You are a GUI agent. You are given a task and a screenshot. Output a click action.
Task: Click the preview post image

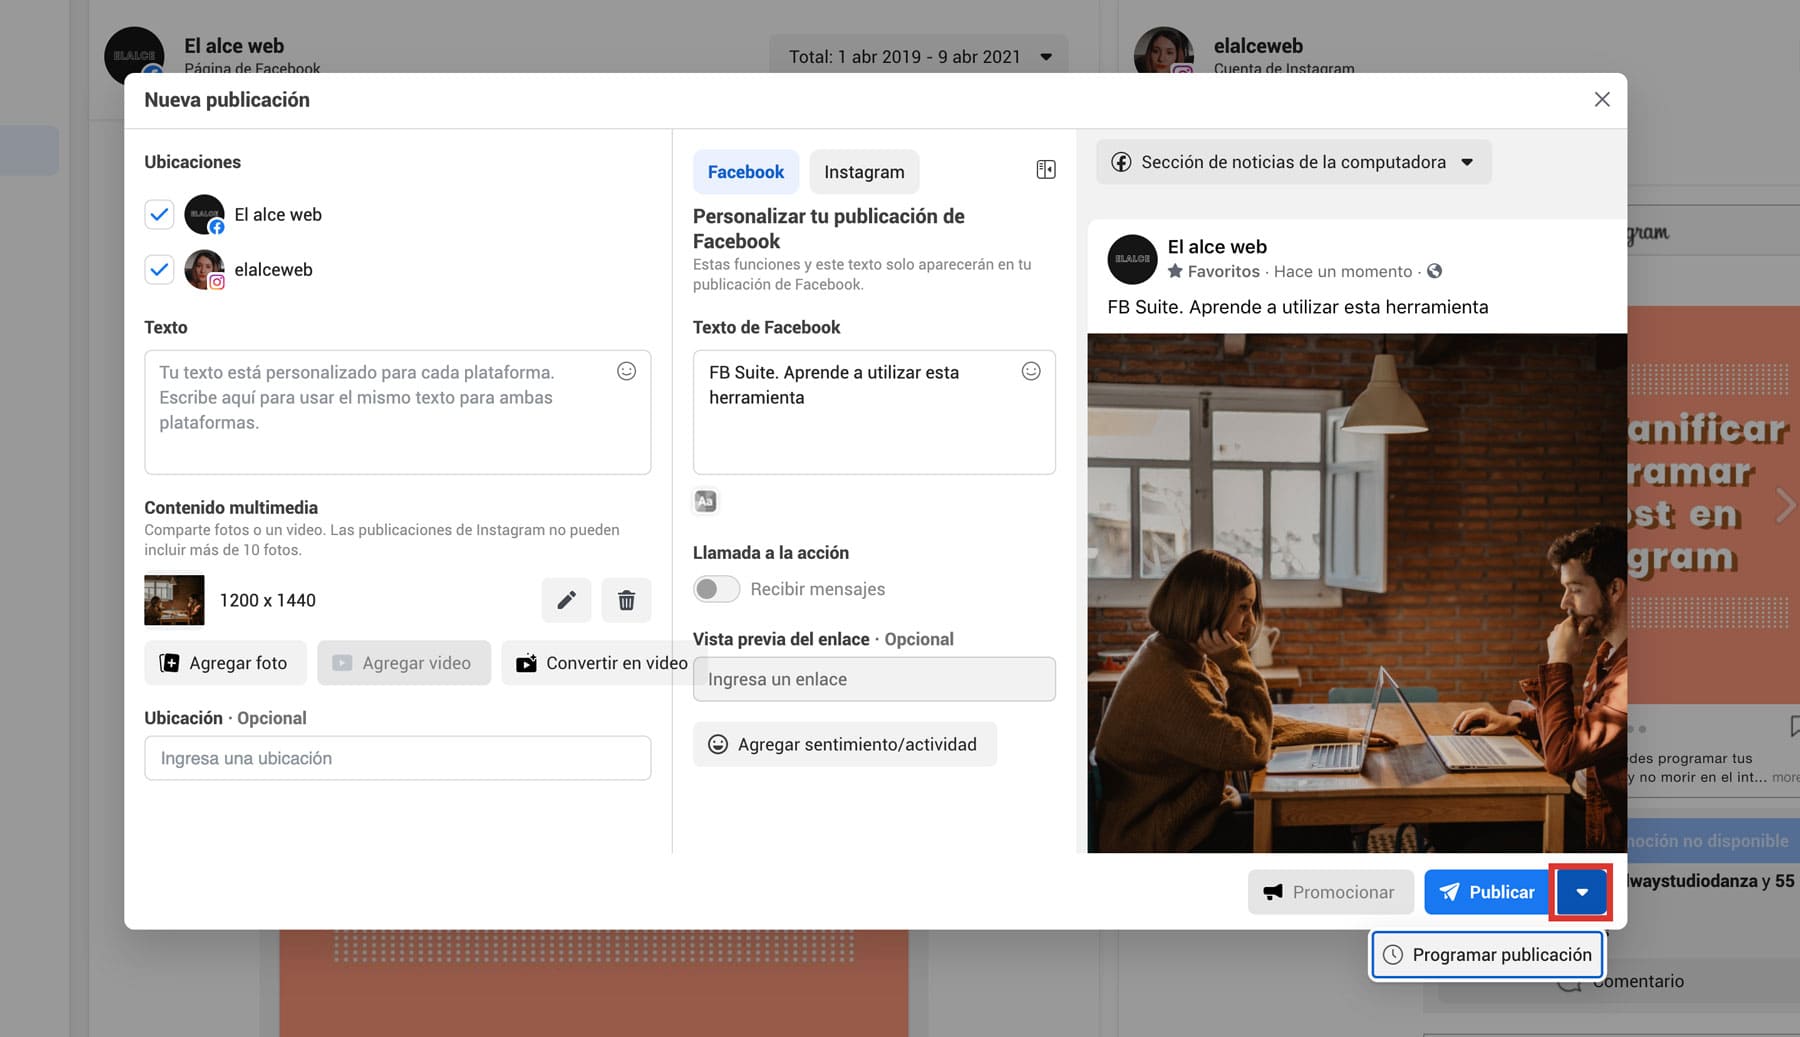(x=1357, y=593)
